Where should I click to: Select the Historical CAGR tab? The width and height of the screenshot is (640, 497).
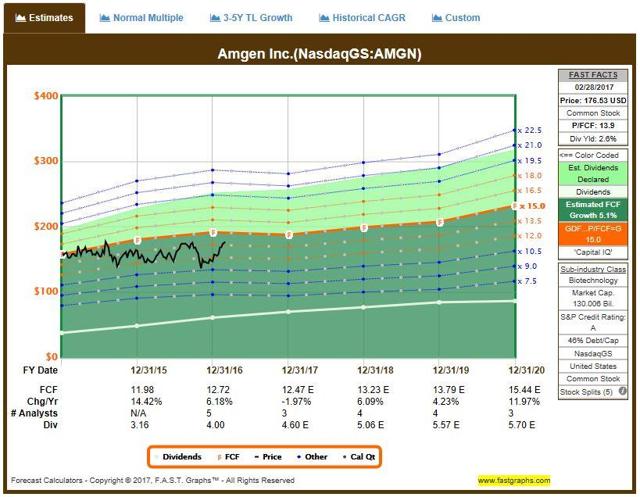(x=362, y=18)
